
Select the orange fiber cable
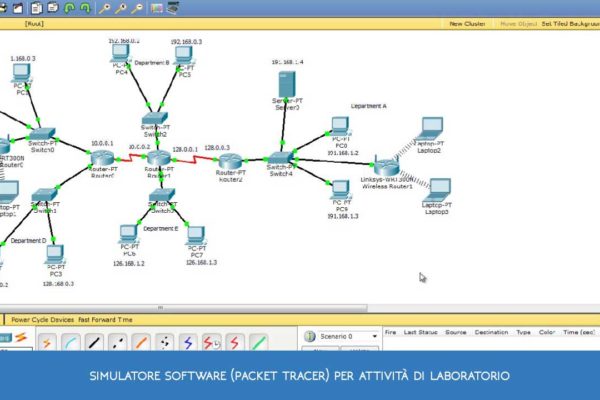click(x=141, y=342)
